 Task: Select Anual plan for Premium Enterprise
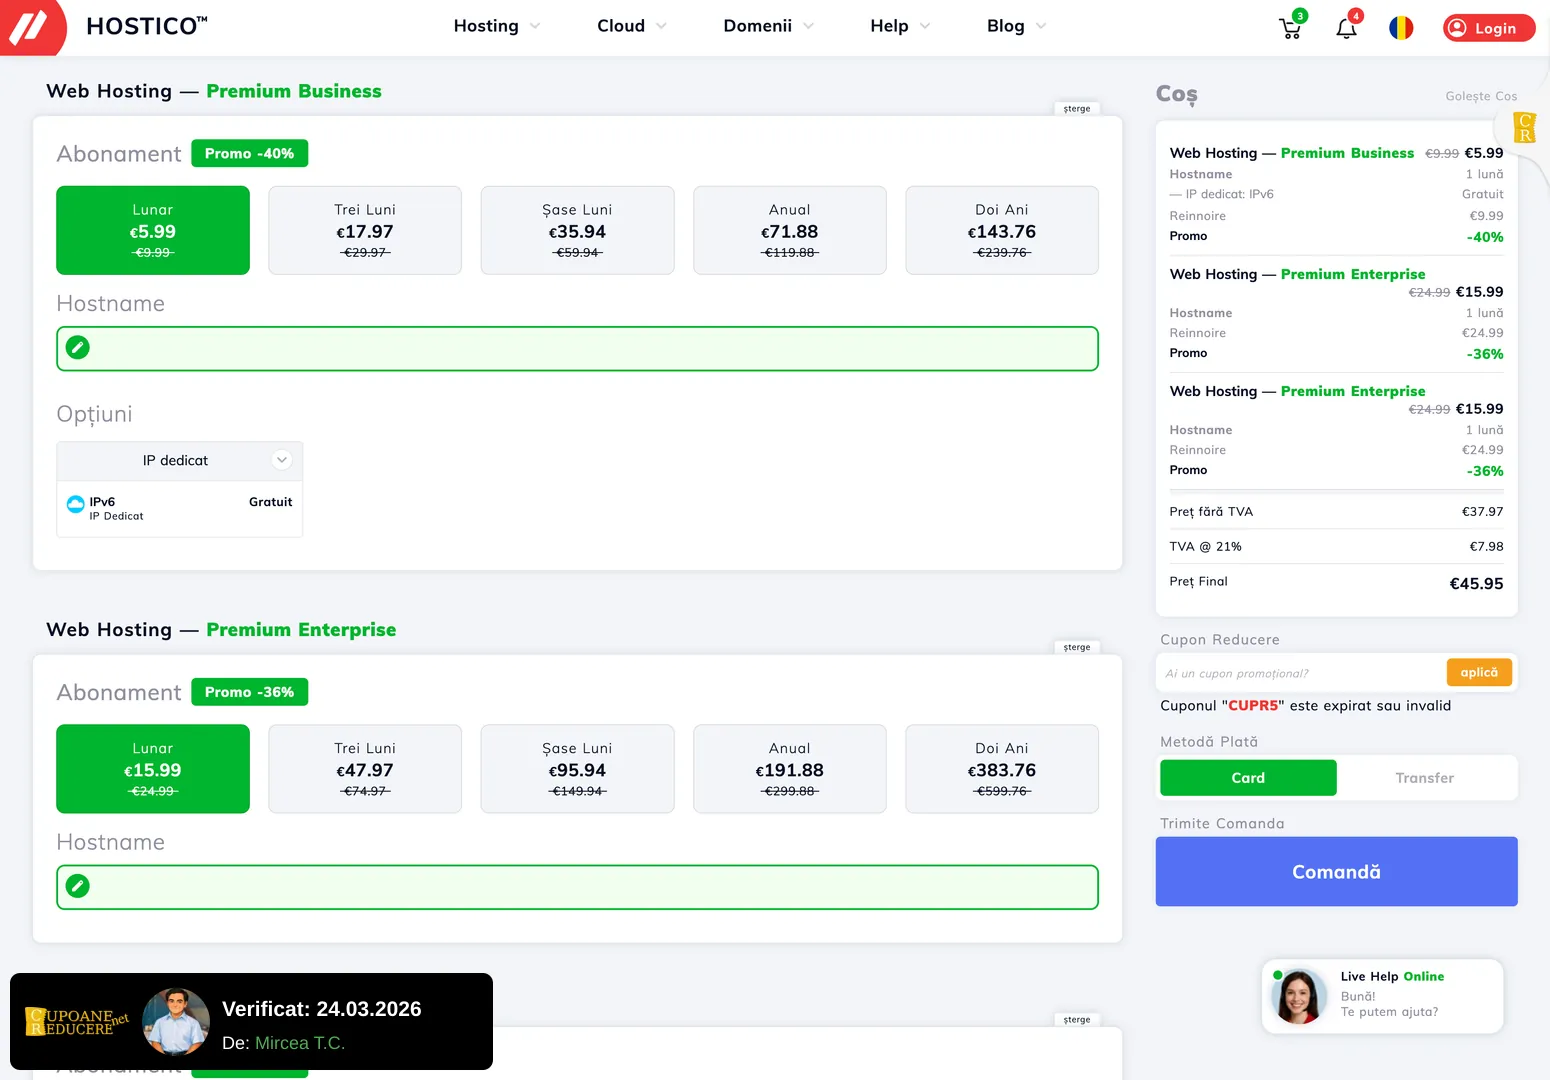[x=789, y=769]
